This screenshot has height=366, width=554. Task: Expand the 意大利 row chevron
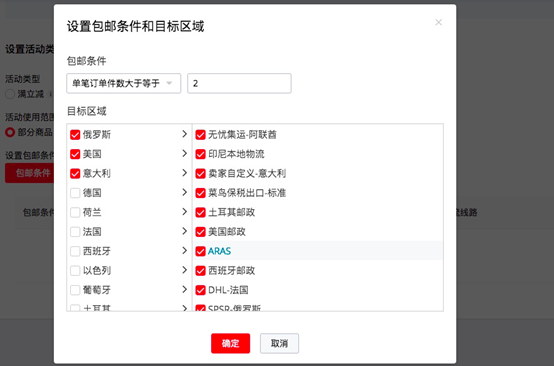(x=184, y=173)
